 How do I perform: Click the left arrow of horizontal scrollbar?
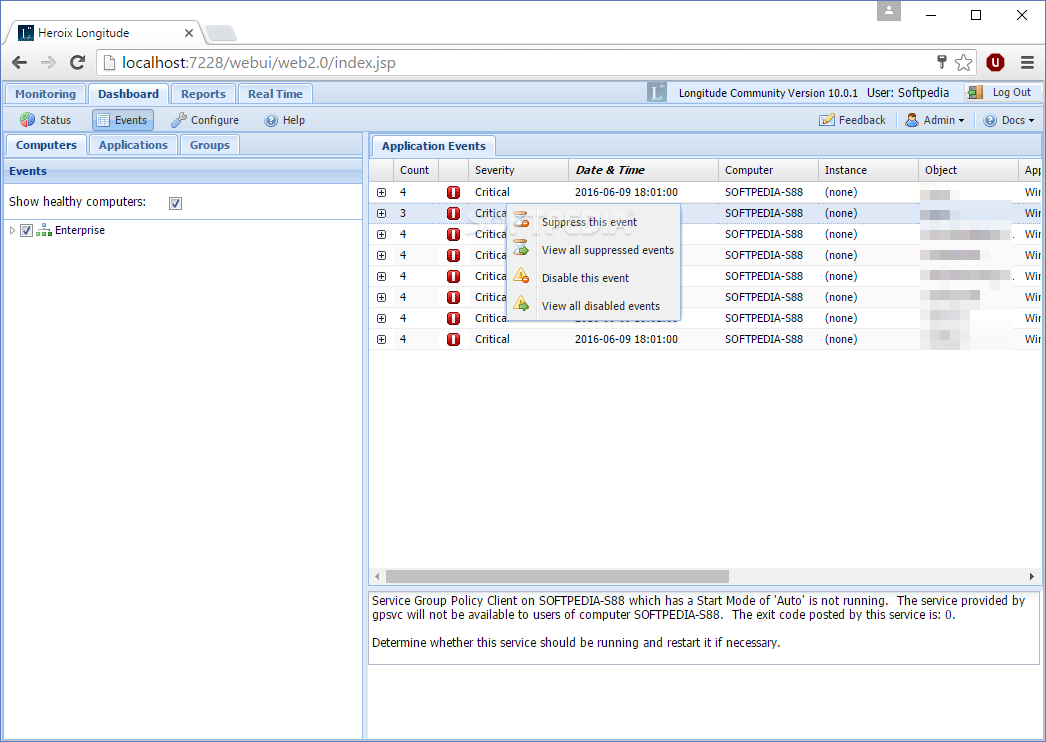point(378,576)
